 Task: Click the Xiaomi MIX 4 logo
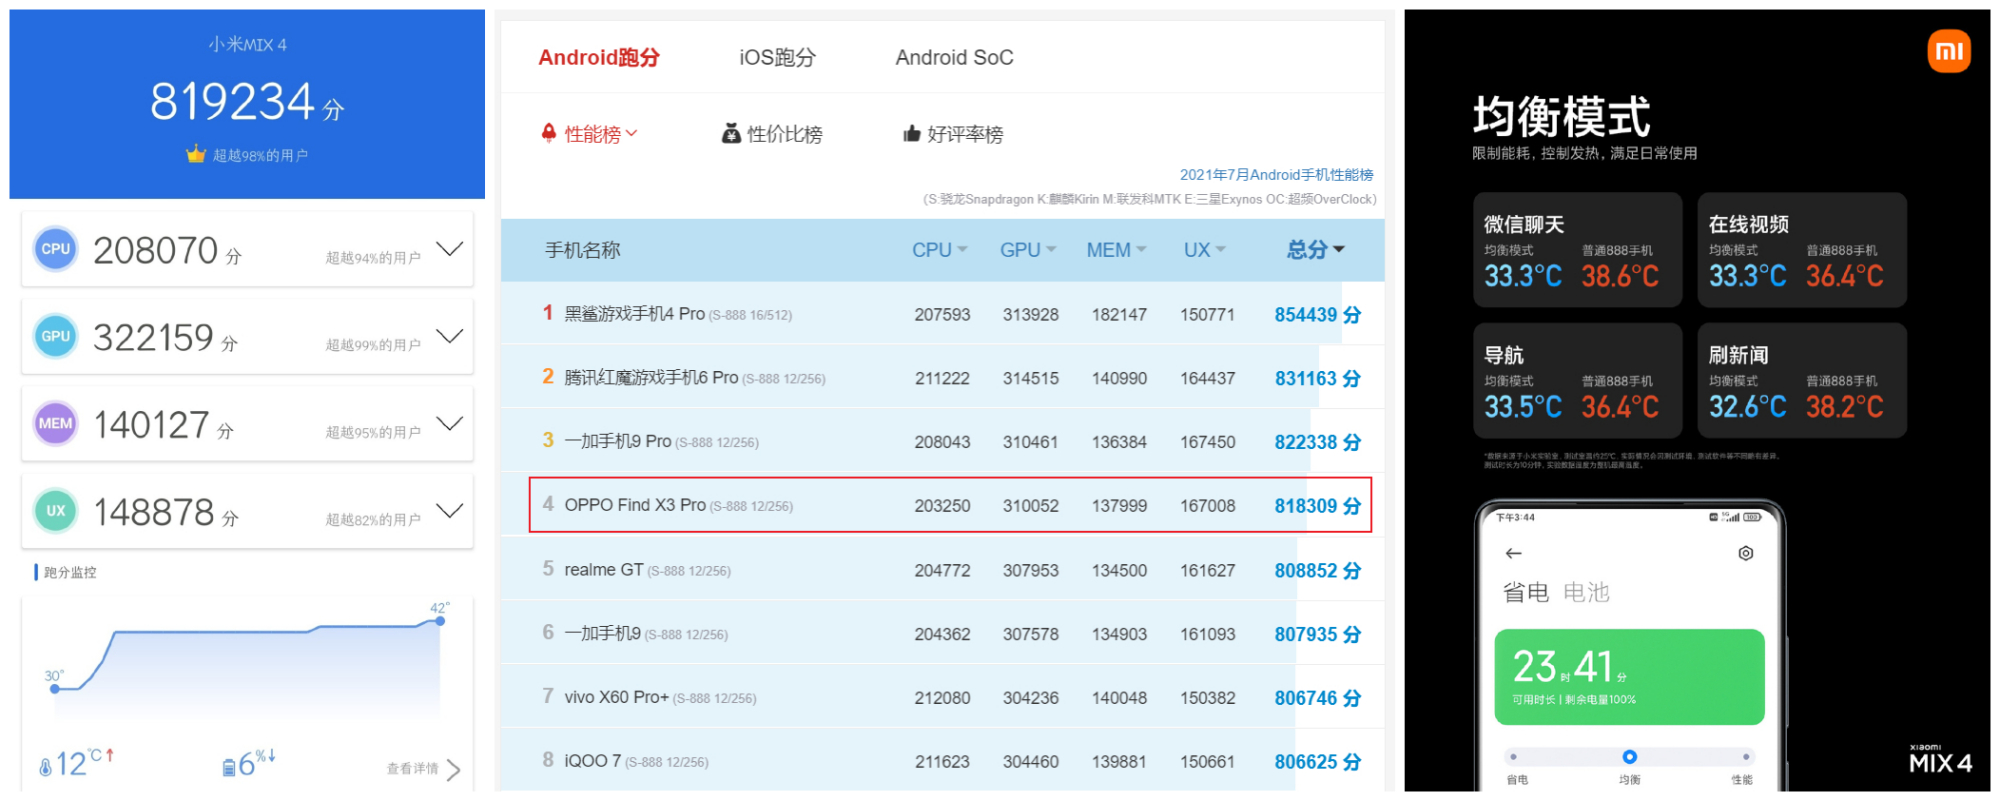pos(1940,759)
